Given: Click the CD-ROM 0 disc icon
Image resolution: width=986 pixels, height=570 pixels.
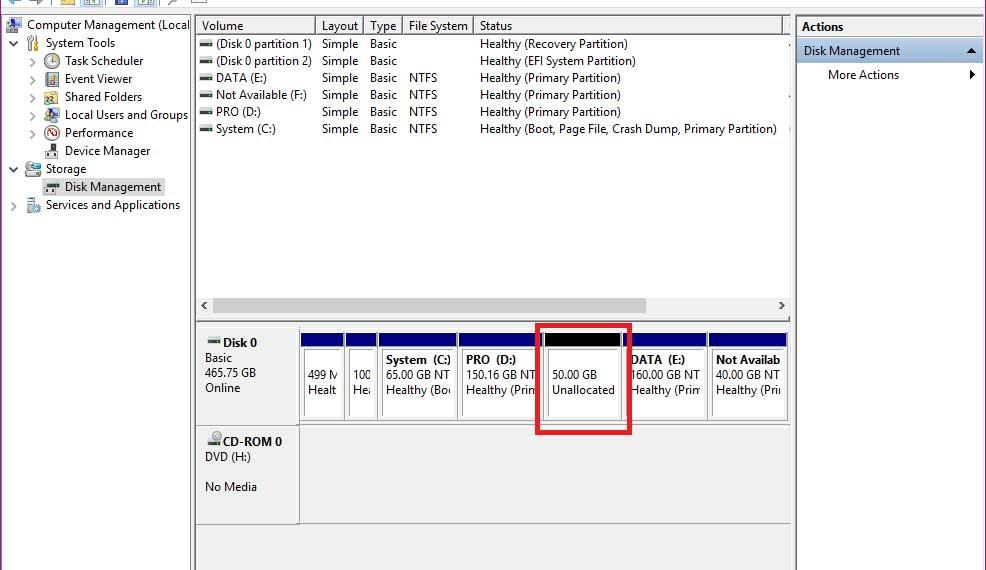Looking at the screenshot, I should (x=214, y=439).
